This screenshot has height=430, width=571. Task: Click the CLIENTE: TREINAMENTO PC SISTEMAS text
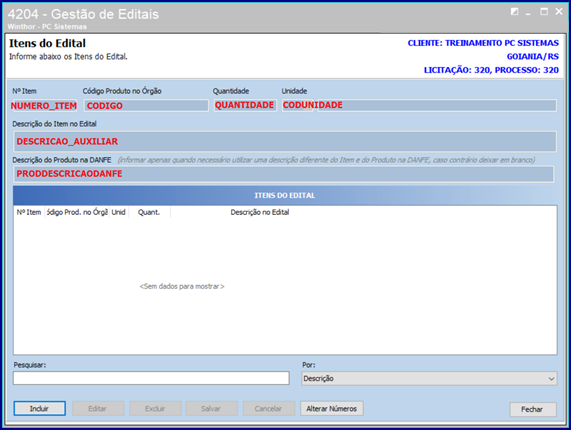pos(483,43)
